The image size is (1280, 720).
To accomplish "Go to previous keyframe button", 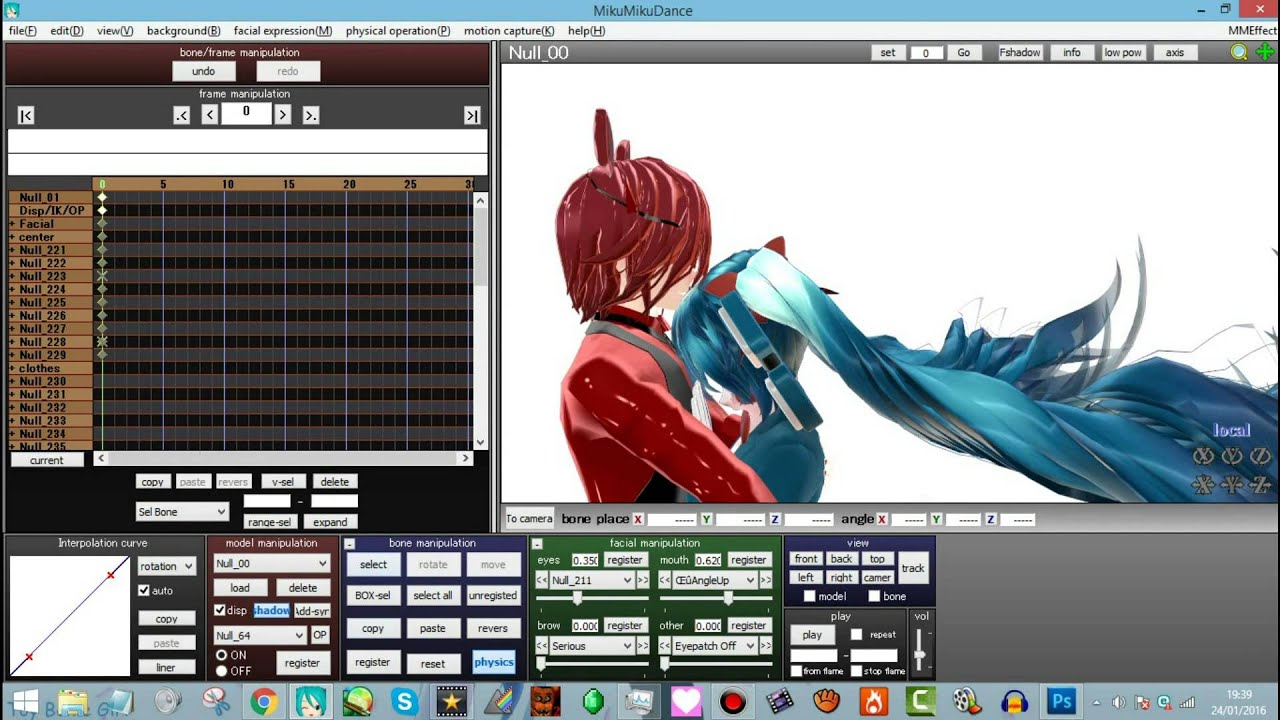I will (181, 115).
